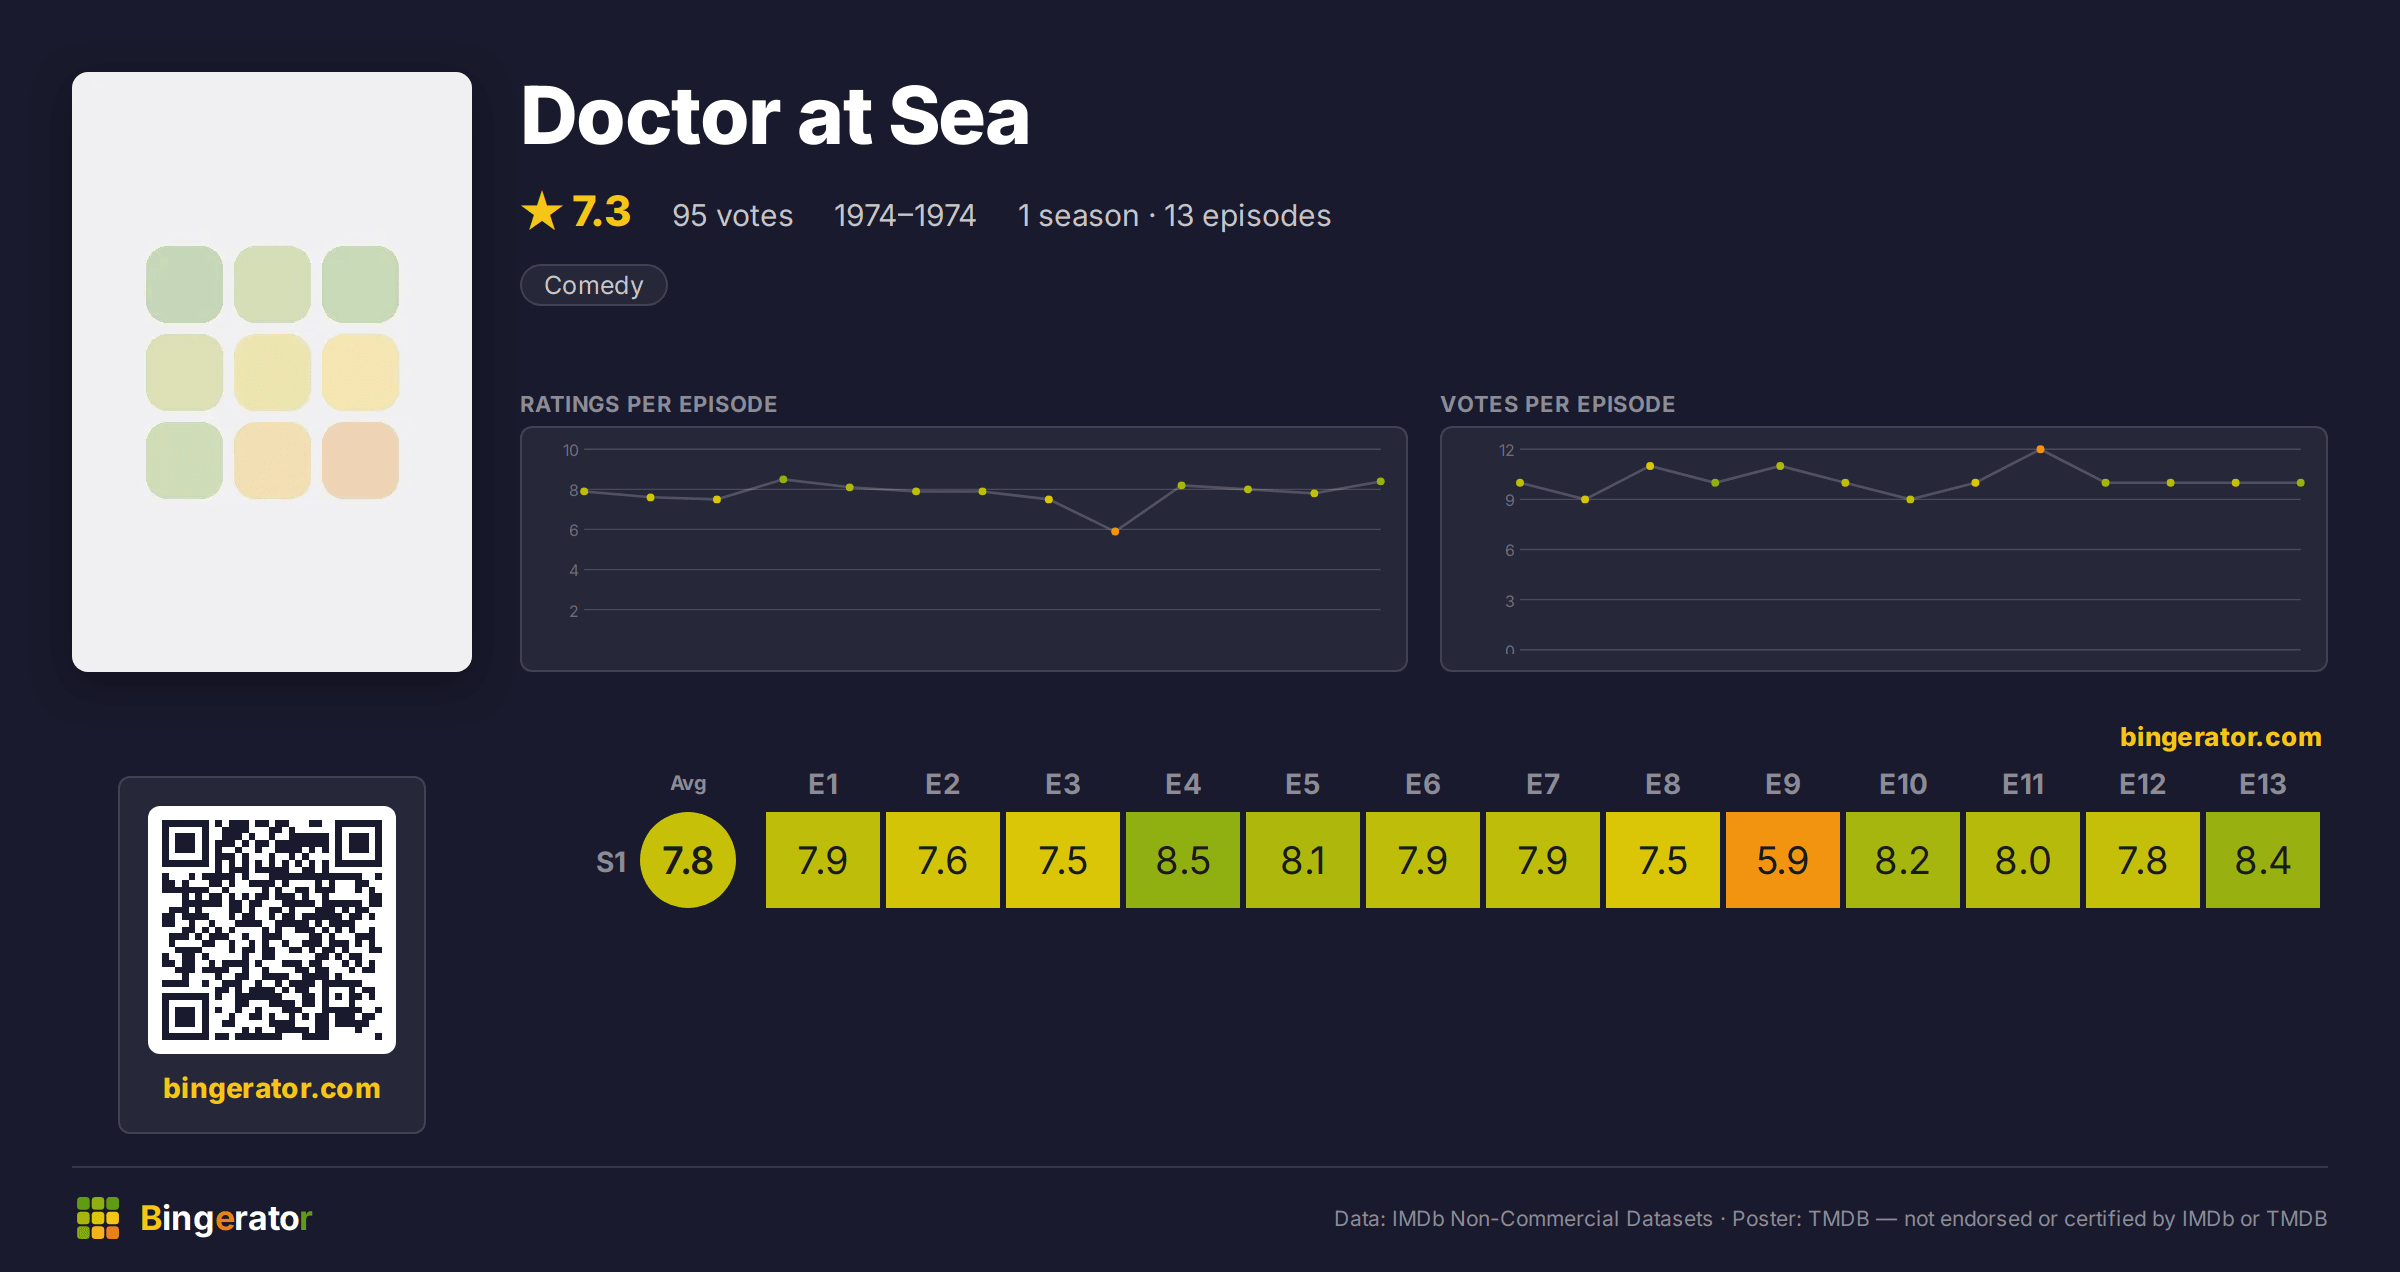The height and width of the screenshot is (1272, 2400).
Task: Click the QR code image
Action: tap(272, 930)
